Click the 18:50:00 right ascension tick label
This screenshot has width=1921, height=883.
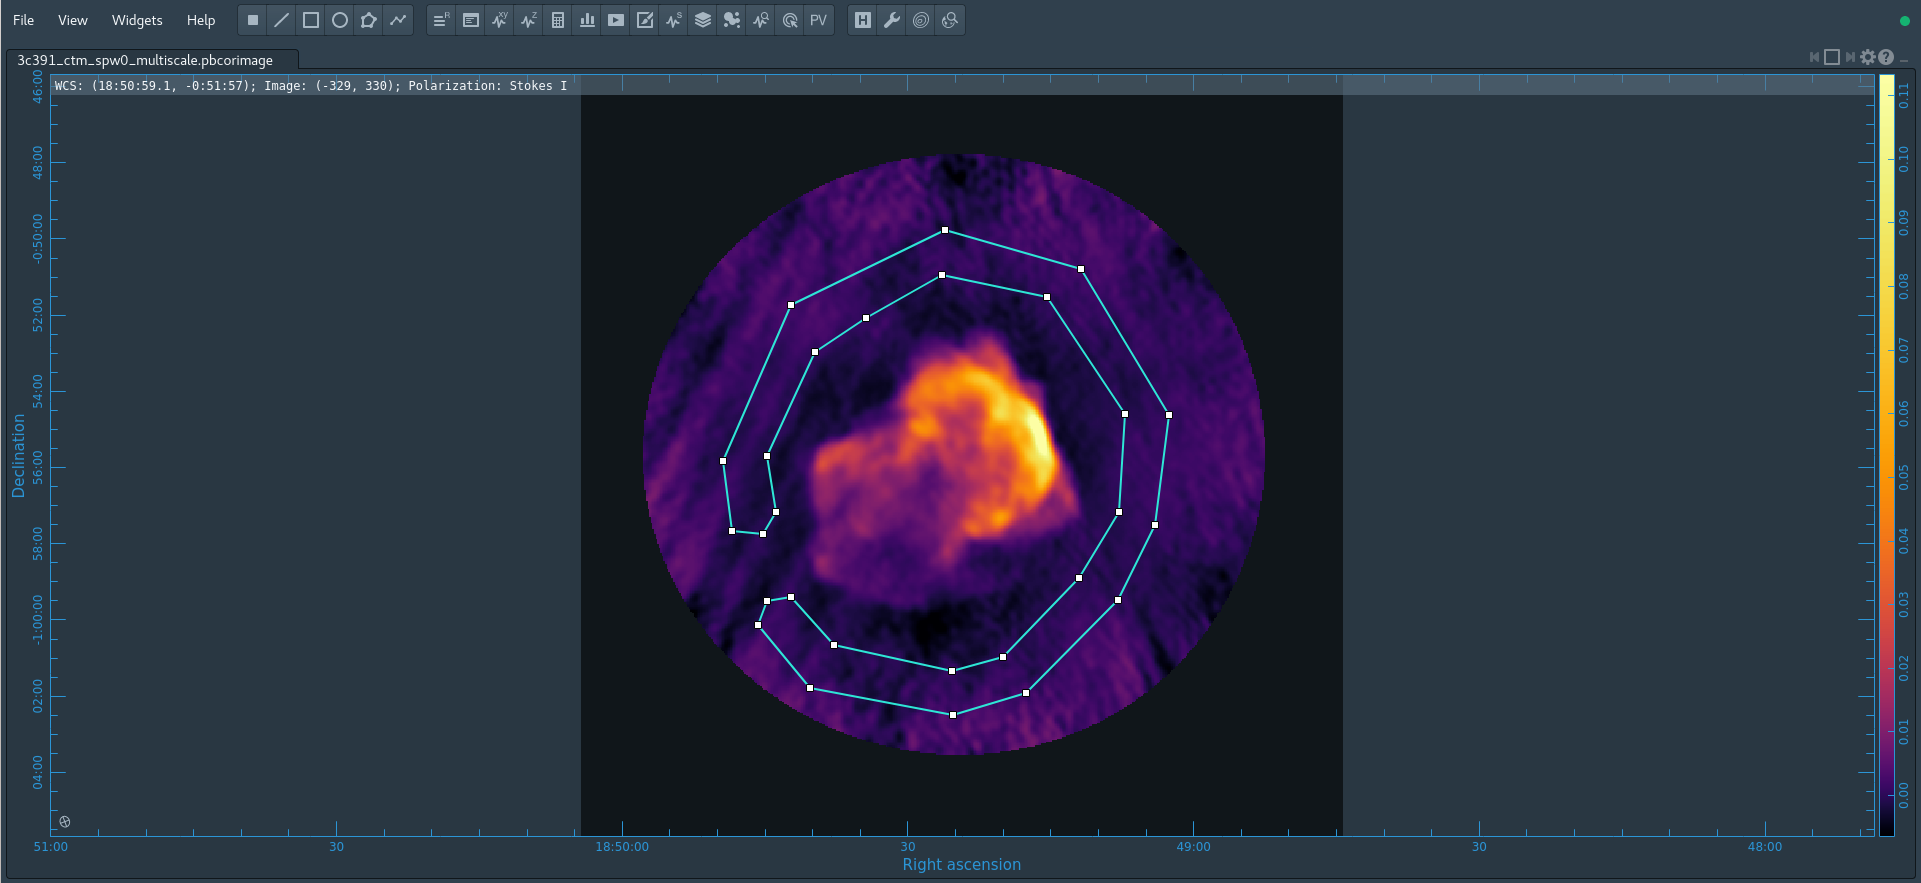(x=622, y=847)
